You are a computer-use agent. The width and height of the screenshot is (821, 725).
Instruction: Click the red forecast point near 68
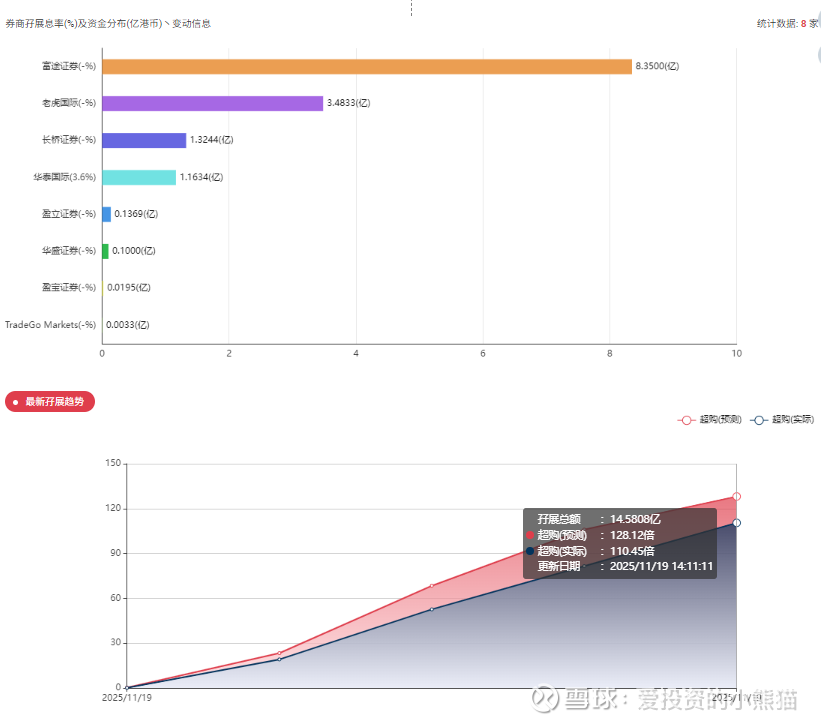click(431, 586)
